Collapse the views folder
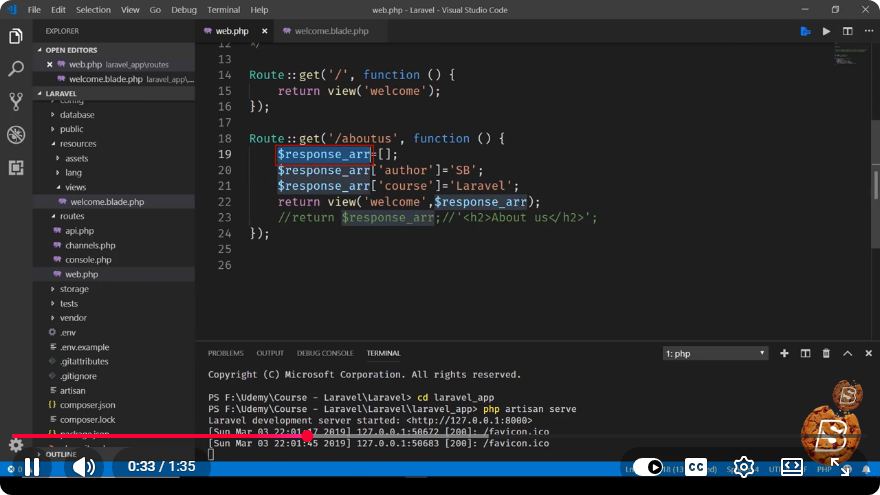Screen dimensions: 880x495 [x=75, y=187]
